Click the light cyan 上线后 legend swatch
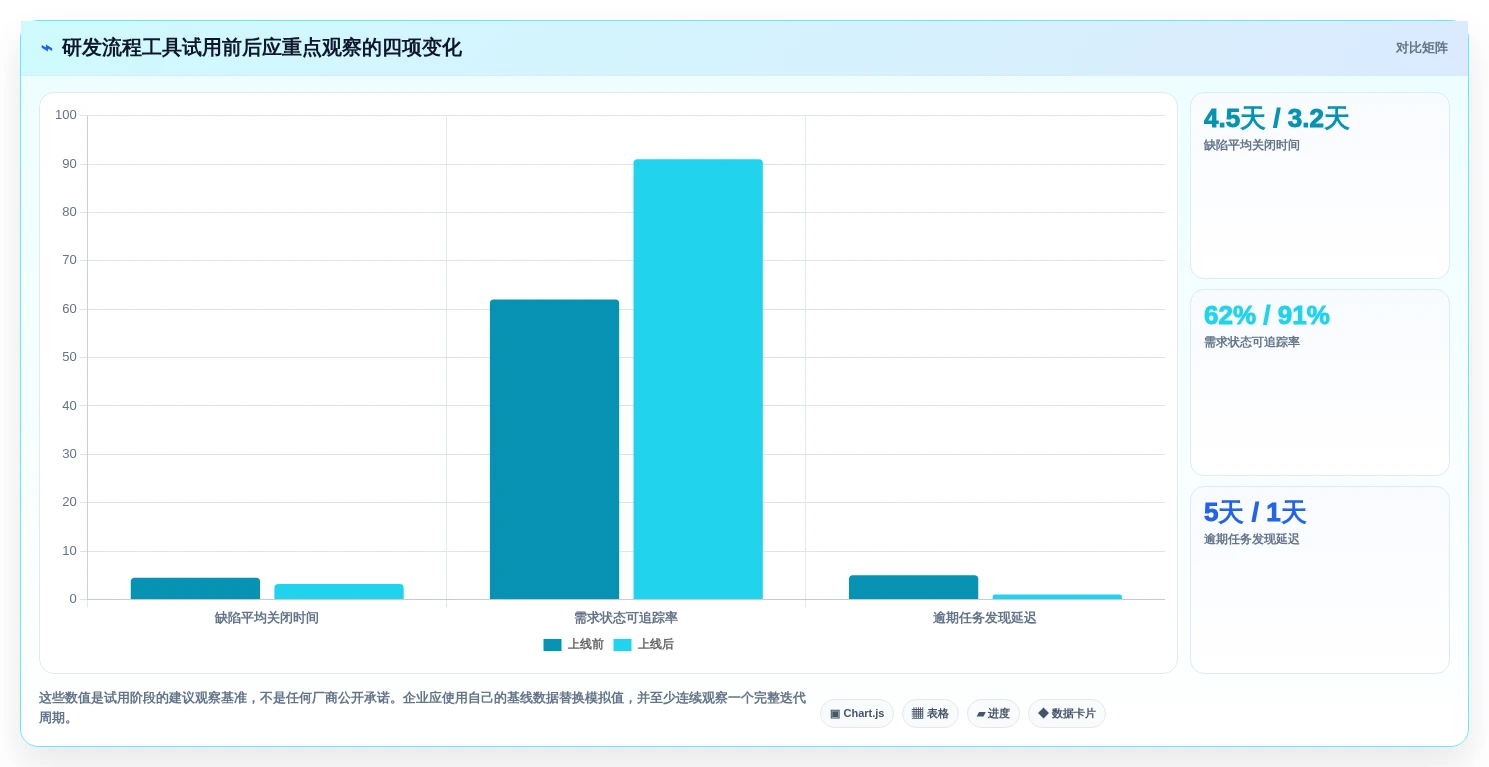The image size is (1489, 767). (622, 645)
